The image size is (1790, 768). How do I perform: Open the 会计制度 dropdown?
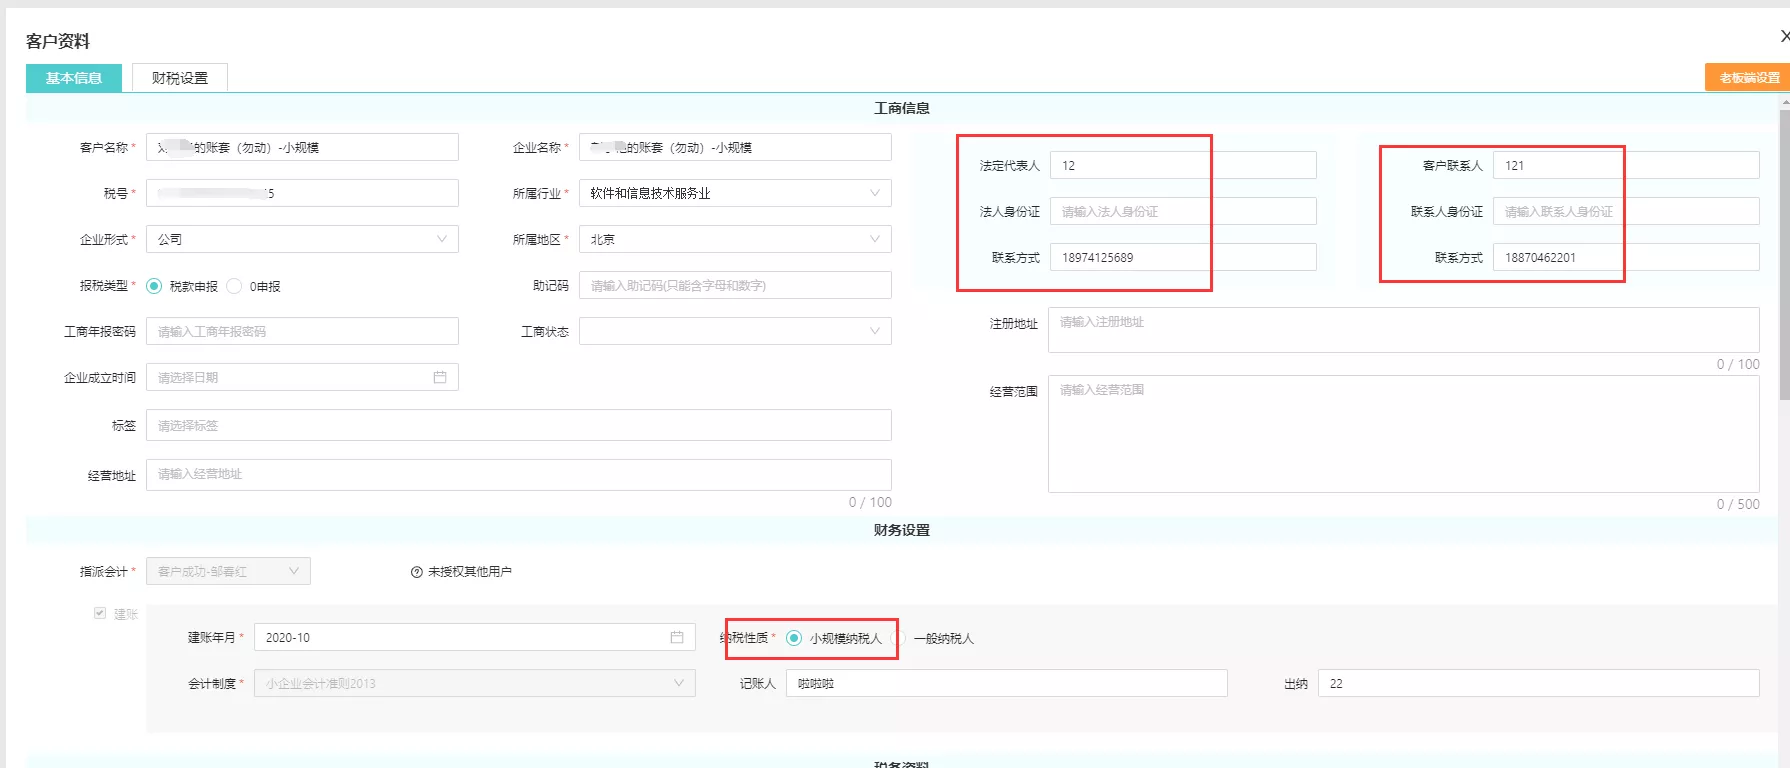pos(474,683)
